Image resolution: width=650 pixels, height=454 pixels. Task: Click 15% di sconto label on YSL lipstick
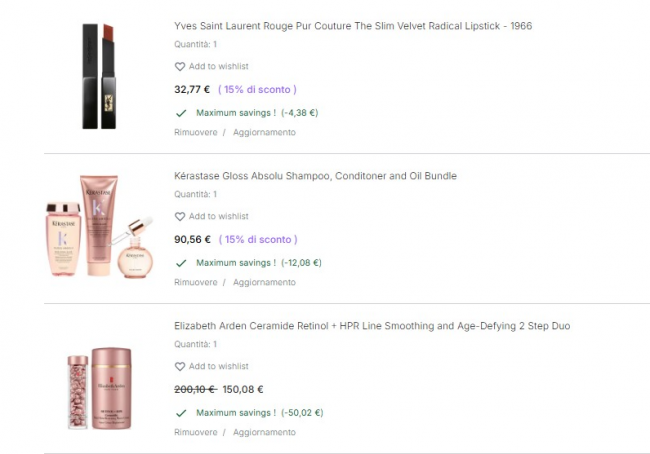coord(257,89)
